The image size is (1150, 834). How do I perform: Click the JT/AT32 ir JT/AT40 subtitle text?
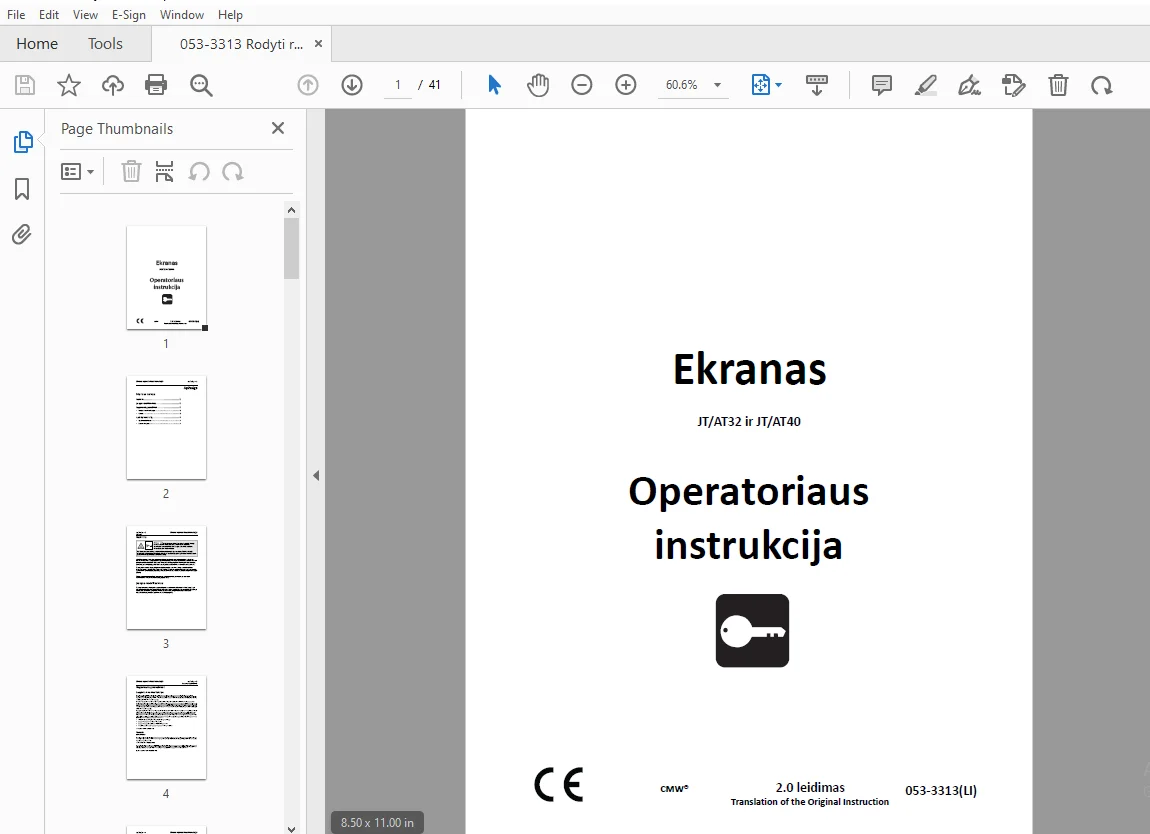click(x=749, y=422)
